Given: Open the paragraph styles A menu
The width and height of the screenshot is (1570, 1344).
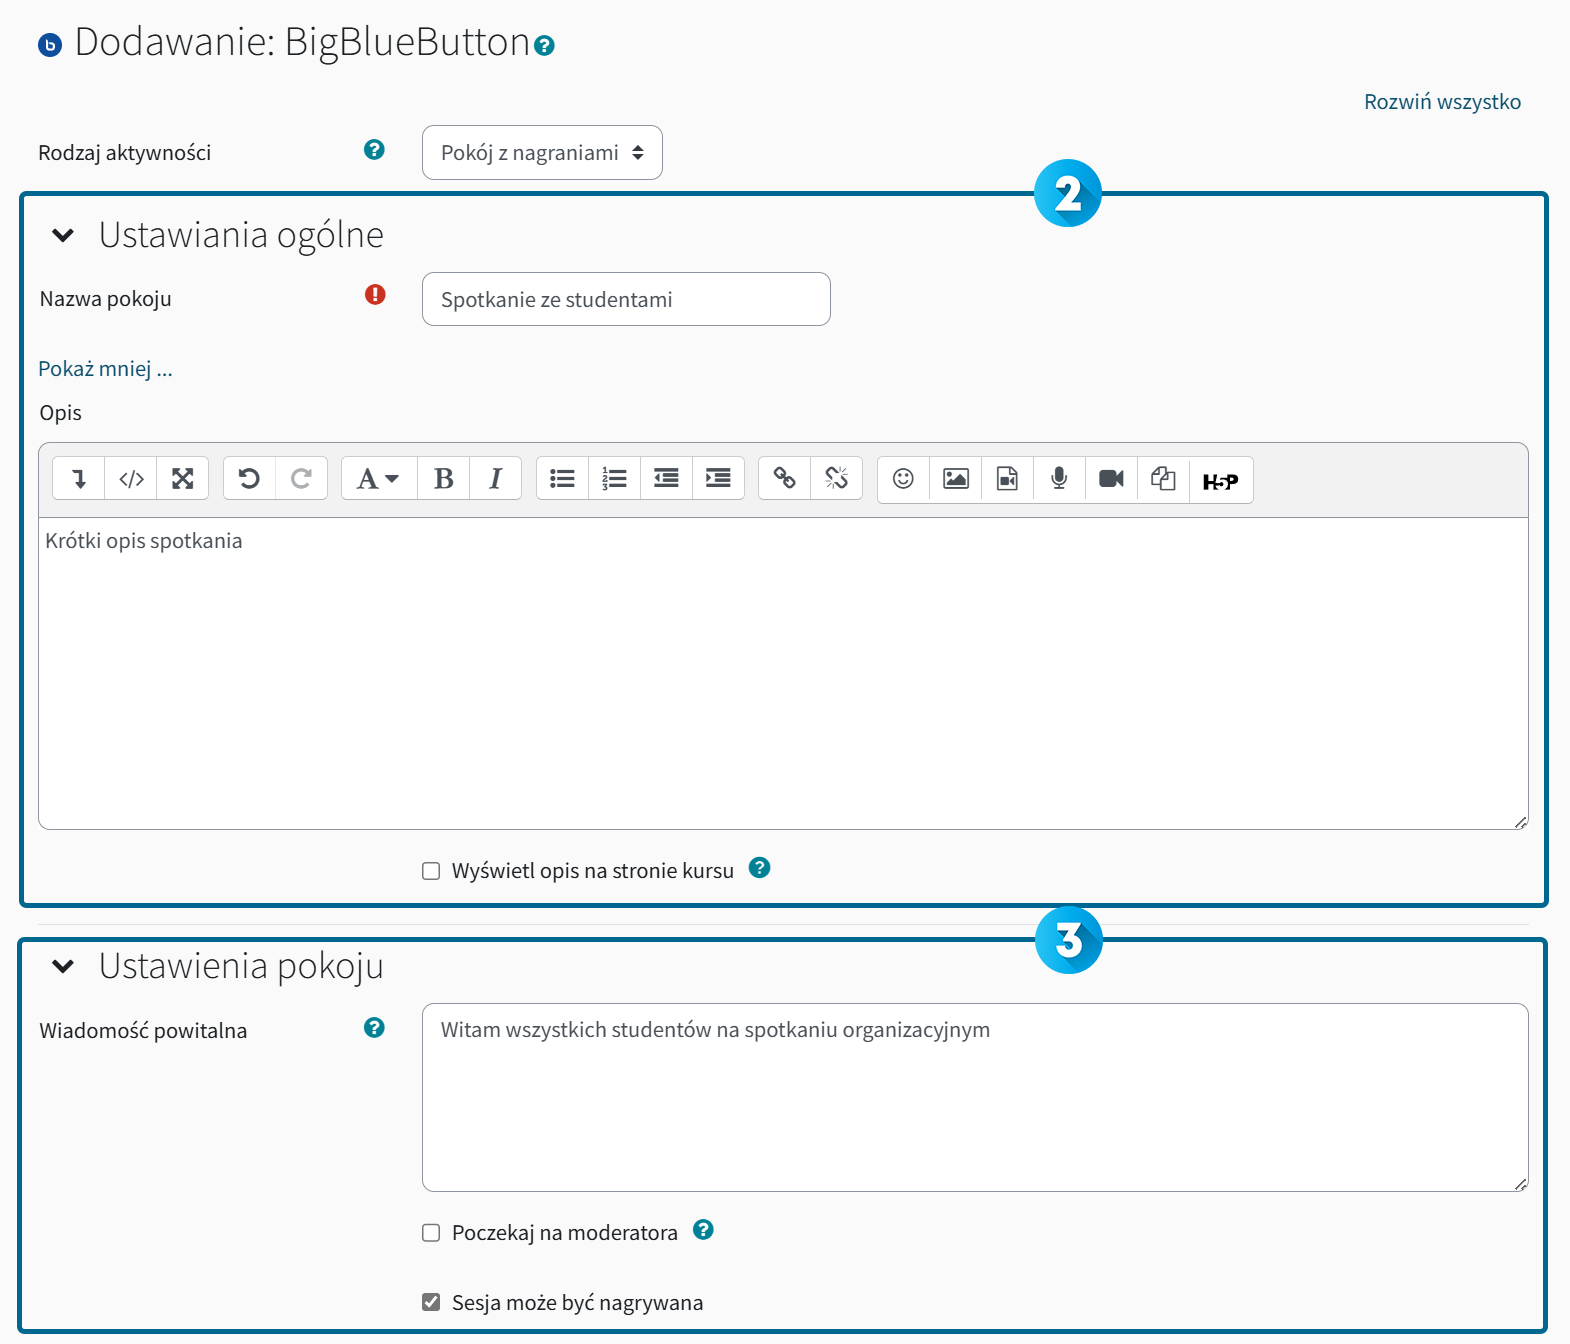Looking at the screenshot, I should (379, 479).
